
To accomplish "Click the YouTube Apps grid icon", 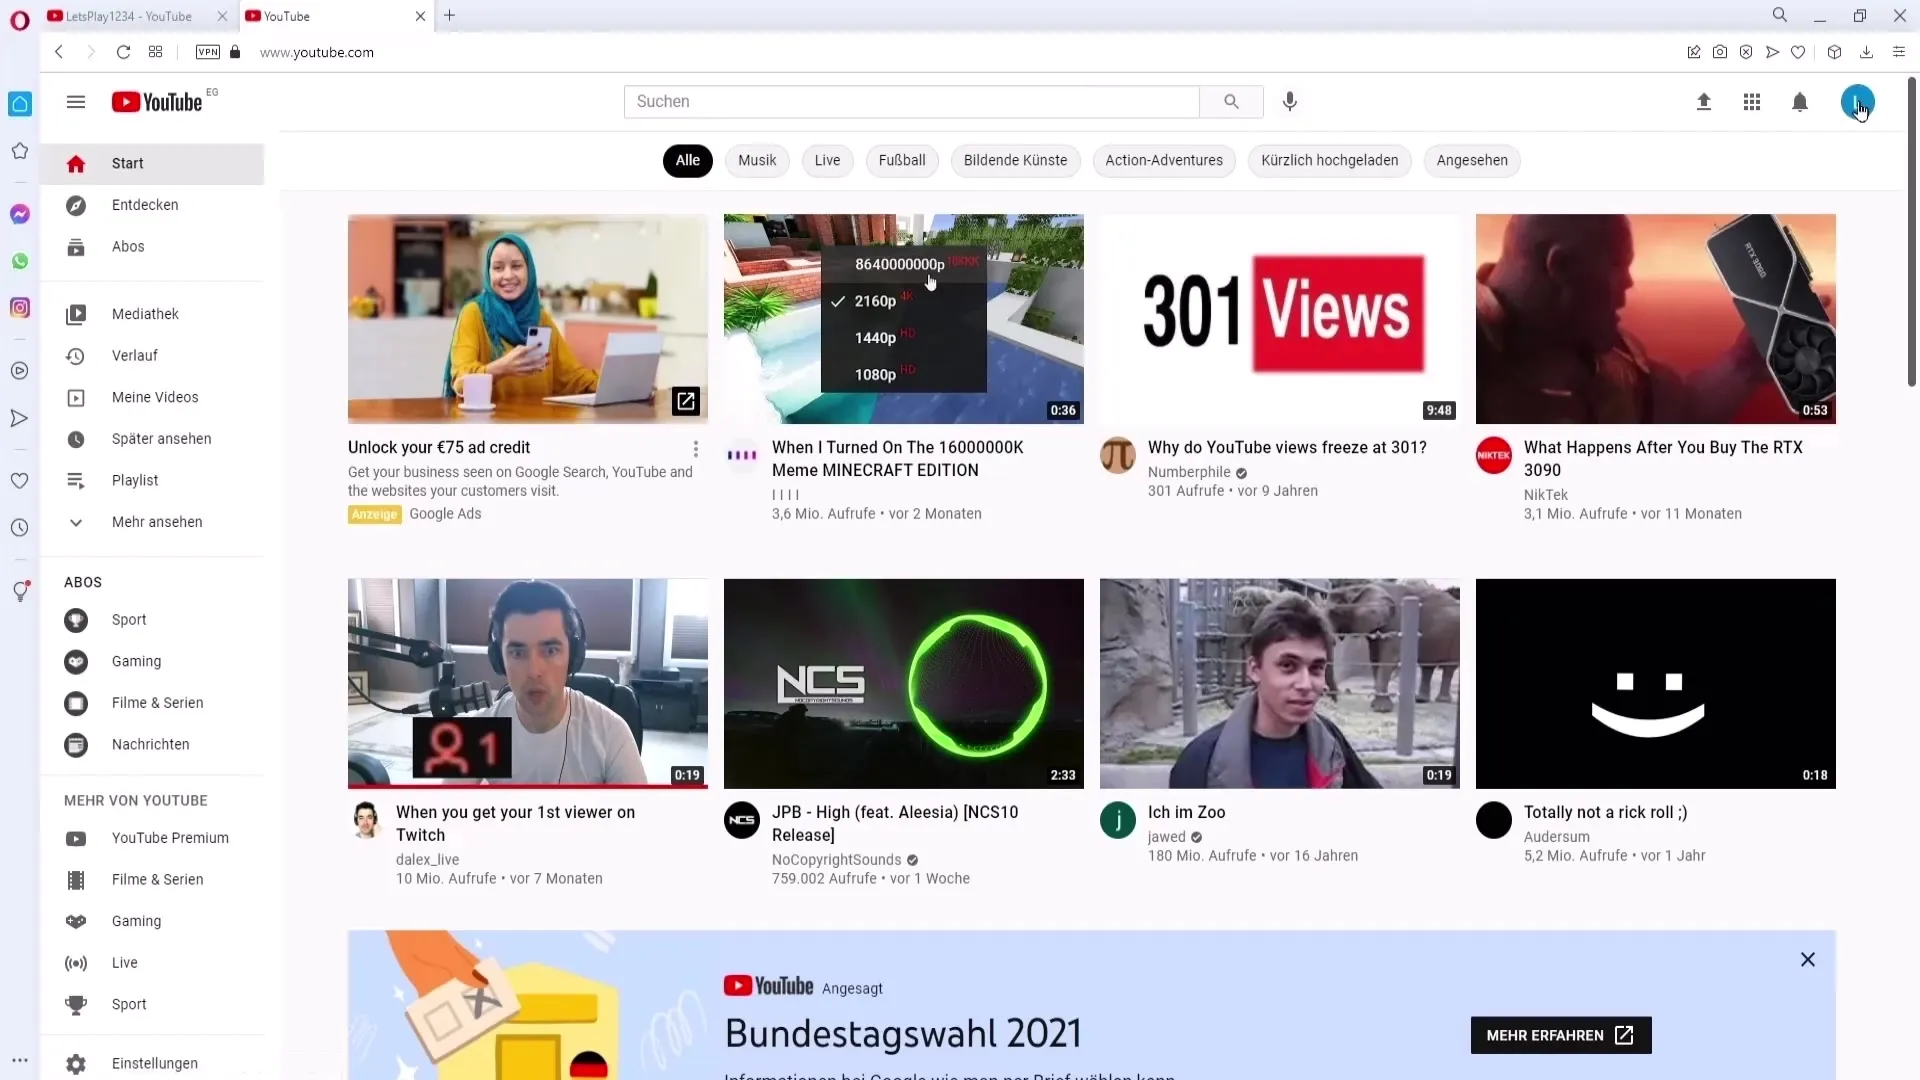I will point(1753,102).
